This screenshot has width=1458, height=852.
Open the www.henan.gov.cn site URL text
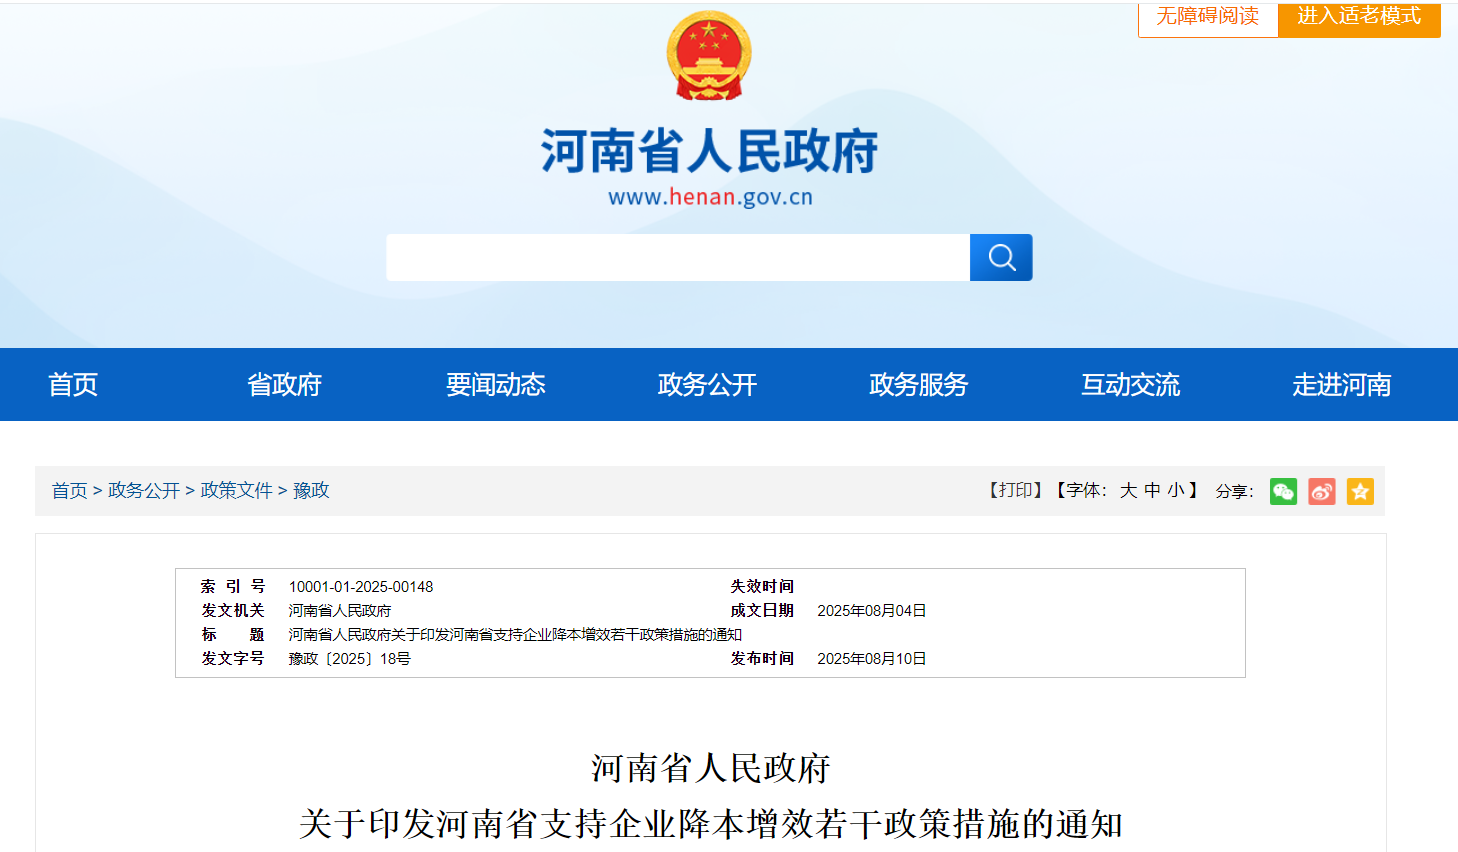(x=710, y=197)
